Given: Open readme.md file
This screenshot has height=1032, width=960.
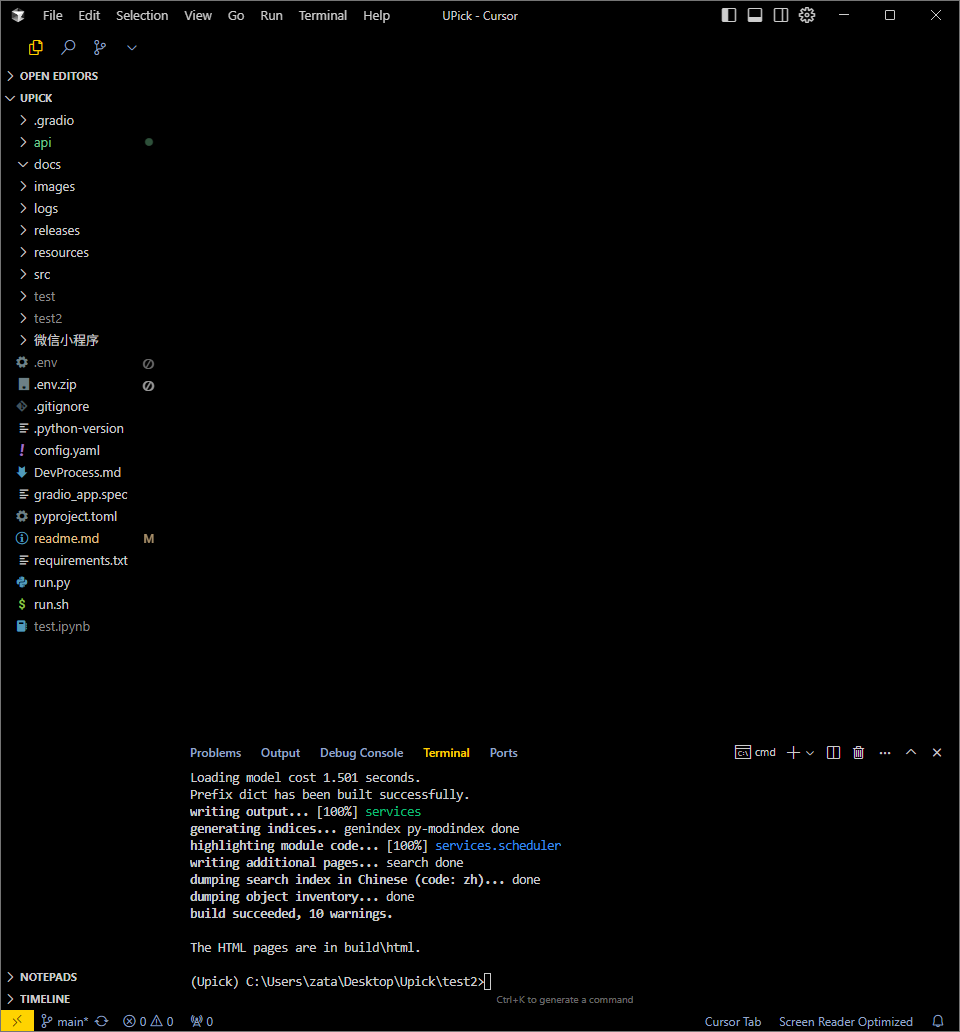Looking at the screenshot, I should click(x=80, y=538).
